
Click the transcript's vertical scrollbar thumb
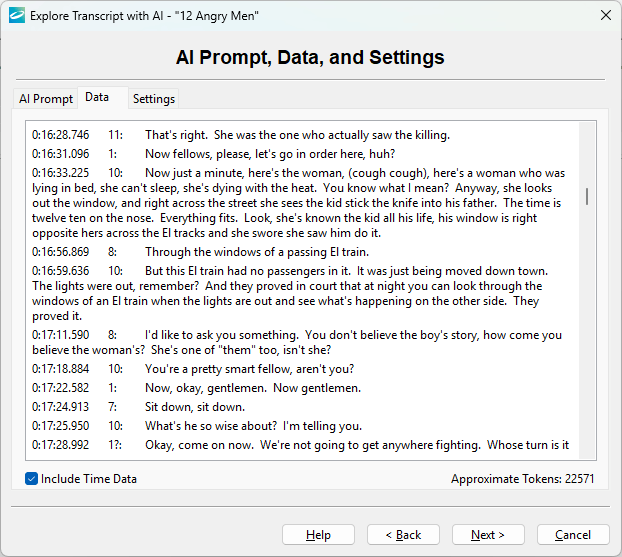tap(587, 196)
